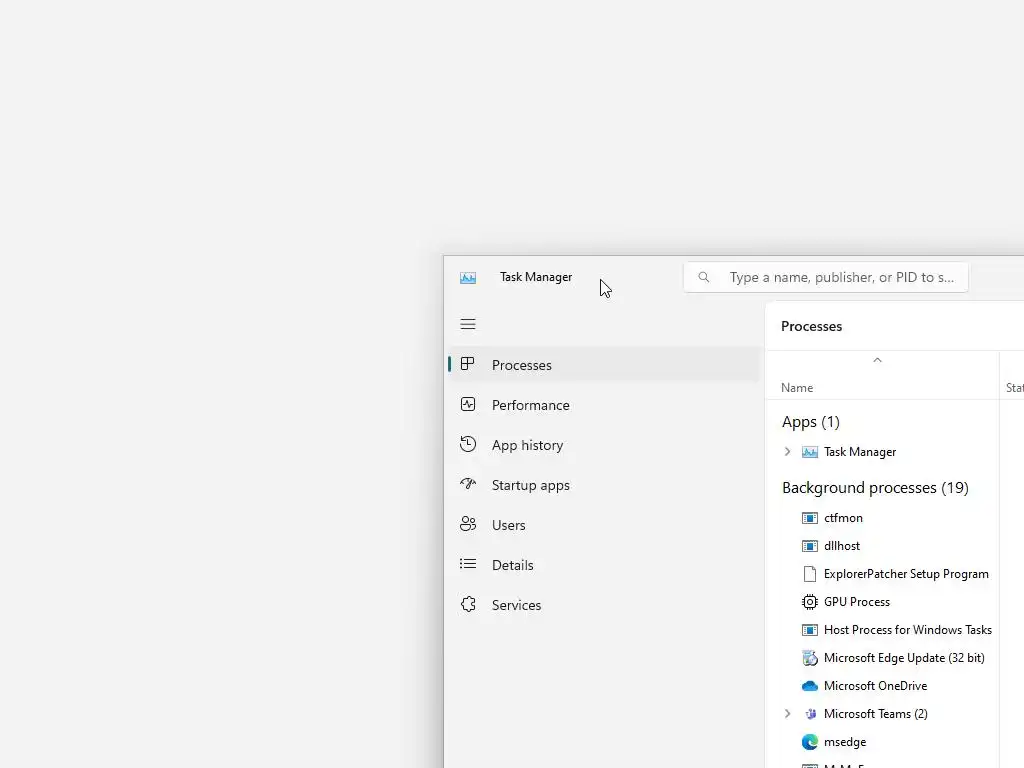Click the msedge browser icon
This screenshot has width=1024, height=768.
(809, 742)
